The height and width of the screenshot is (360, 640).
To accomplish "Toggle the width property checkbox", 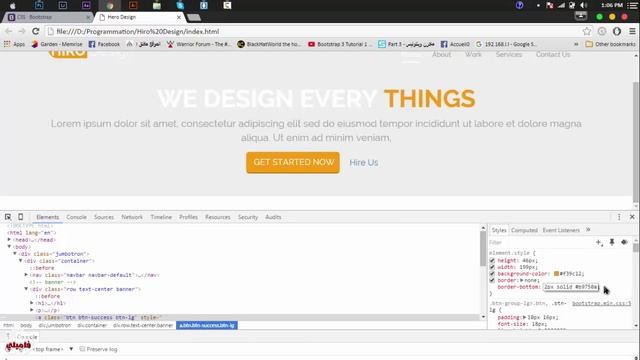I will pyautogui.click(x=492, y=267).
